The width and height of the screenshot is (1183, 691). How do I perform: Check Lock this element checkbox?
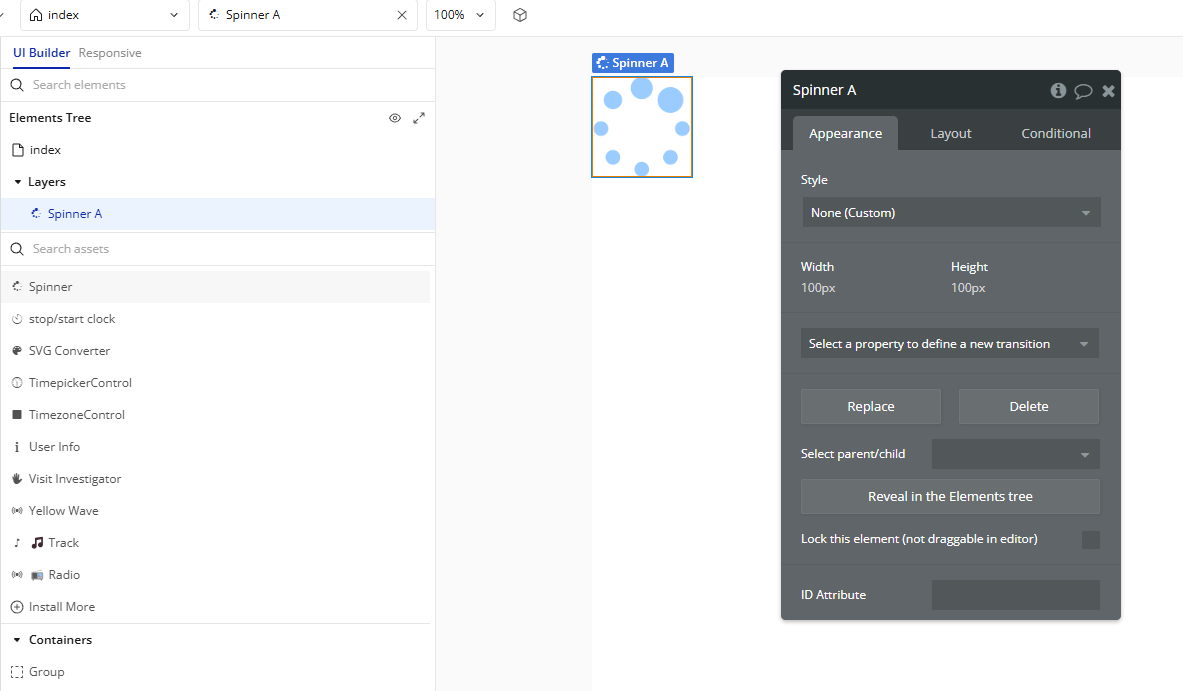point(1090,539)
